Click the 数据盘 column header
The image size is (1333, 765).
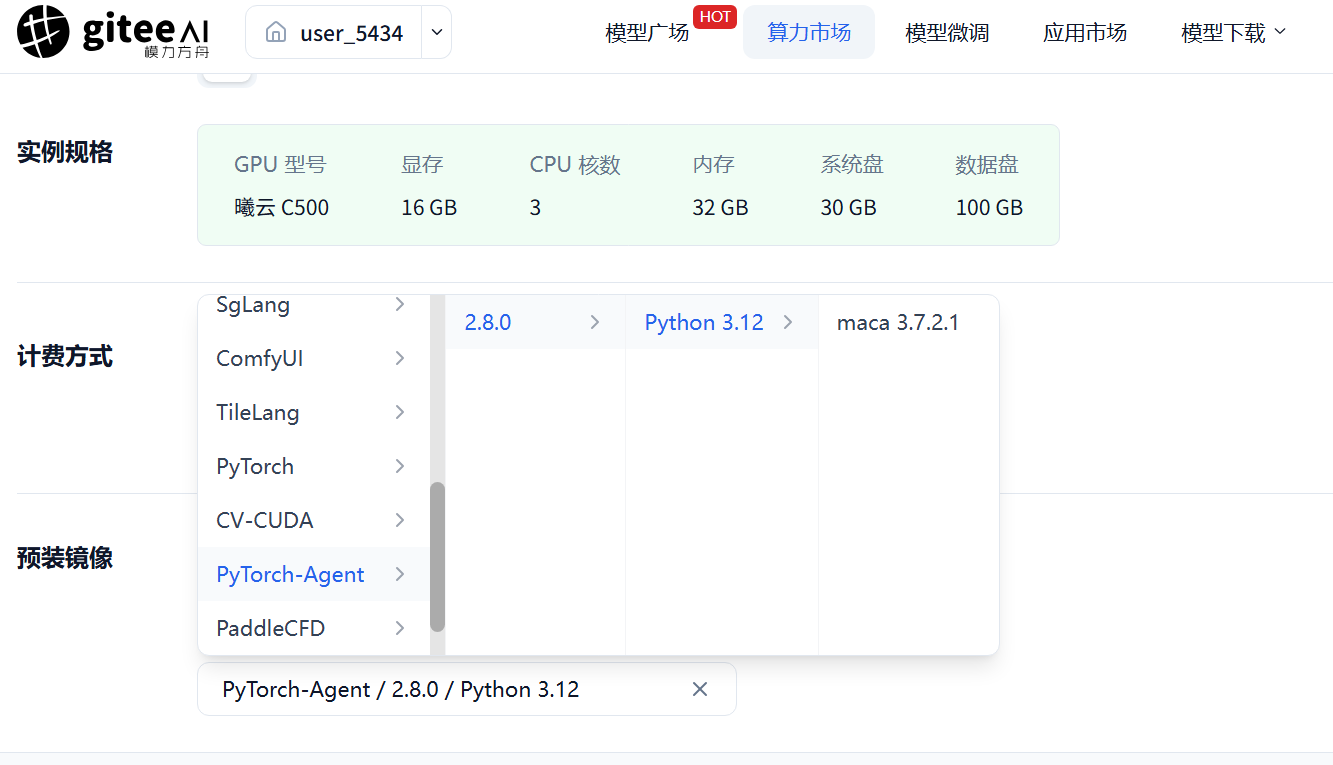pyautogui.click(x=987, y=165)
